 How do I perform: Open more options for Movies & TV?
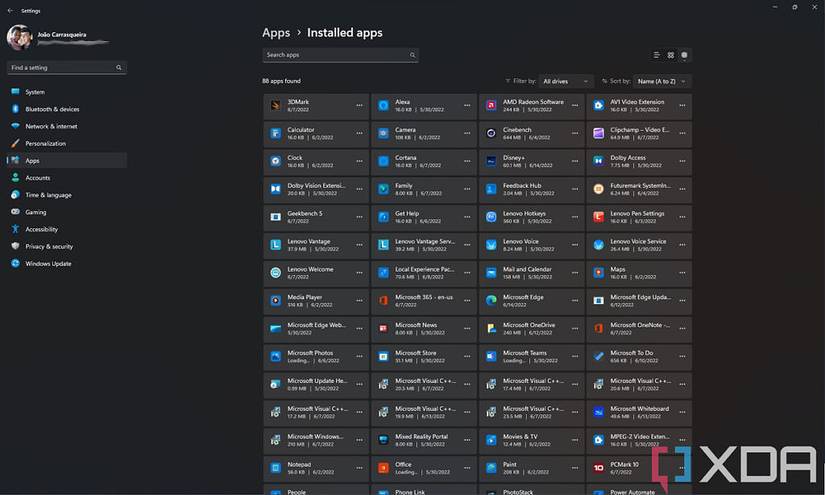coord(575,440)
